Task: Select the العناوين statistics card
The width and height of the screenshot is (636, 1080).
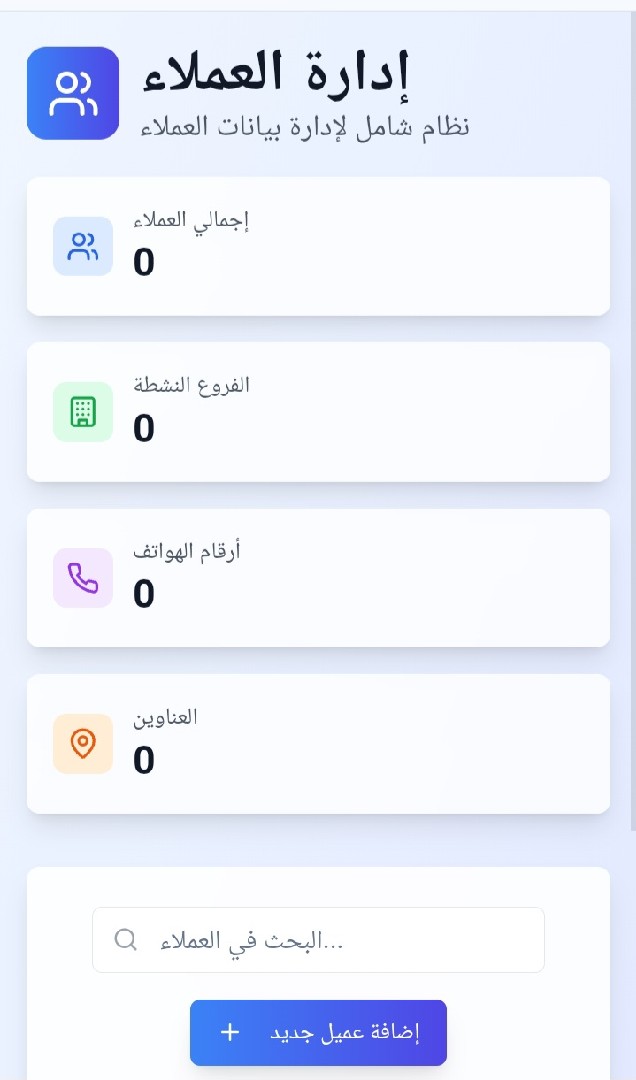Action: tap(318, 744)
